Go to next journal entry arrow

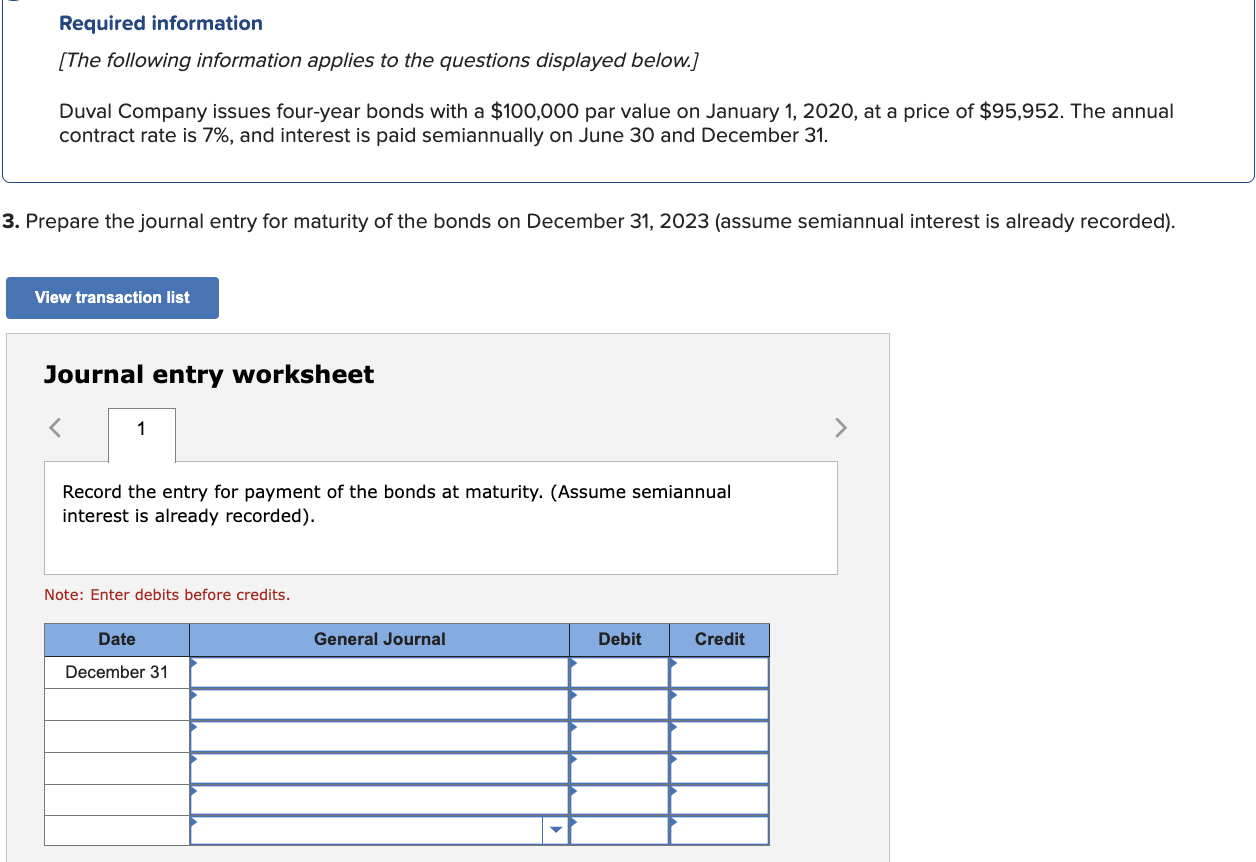click(x=841, y=428)
